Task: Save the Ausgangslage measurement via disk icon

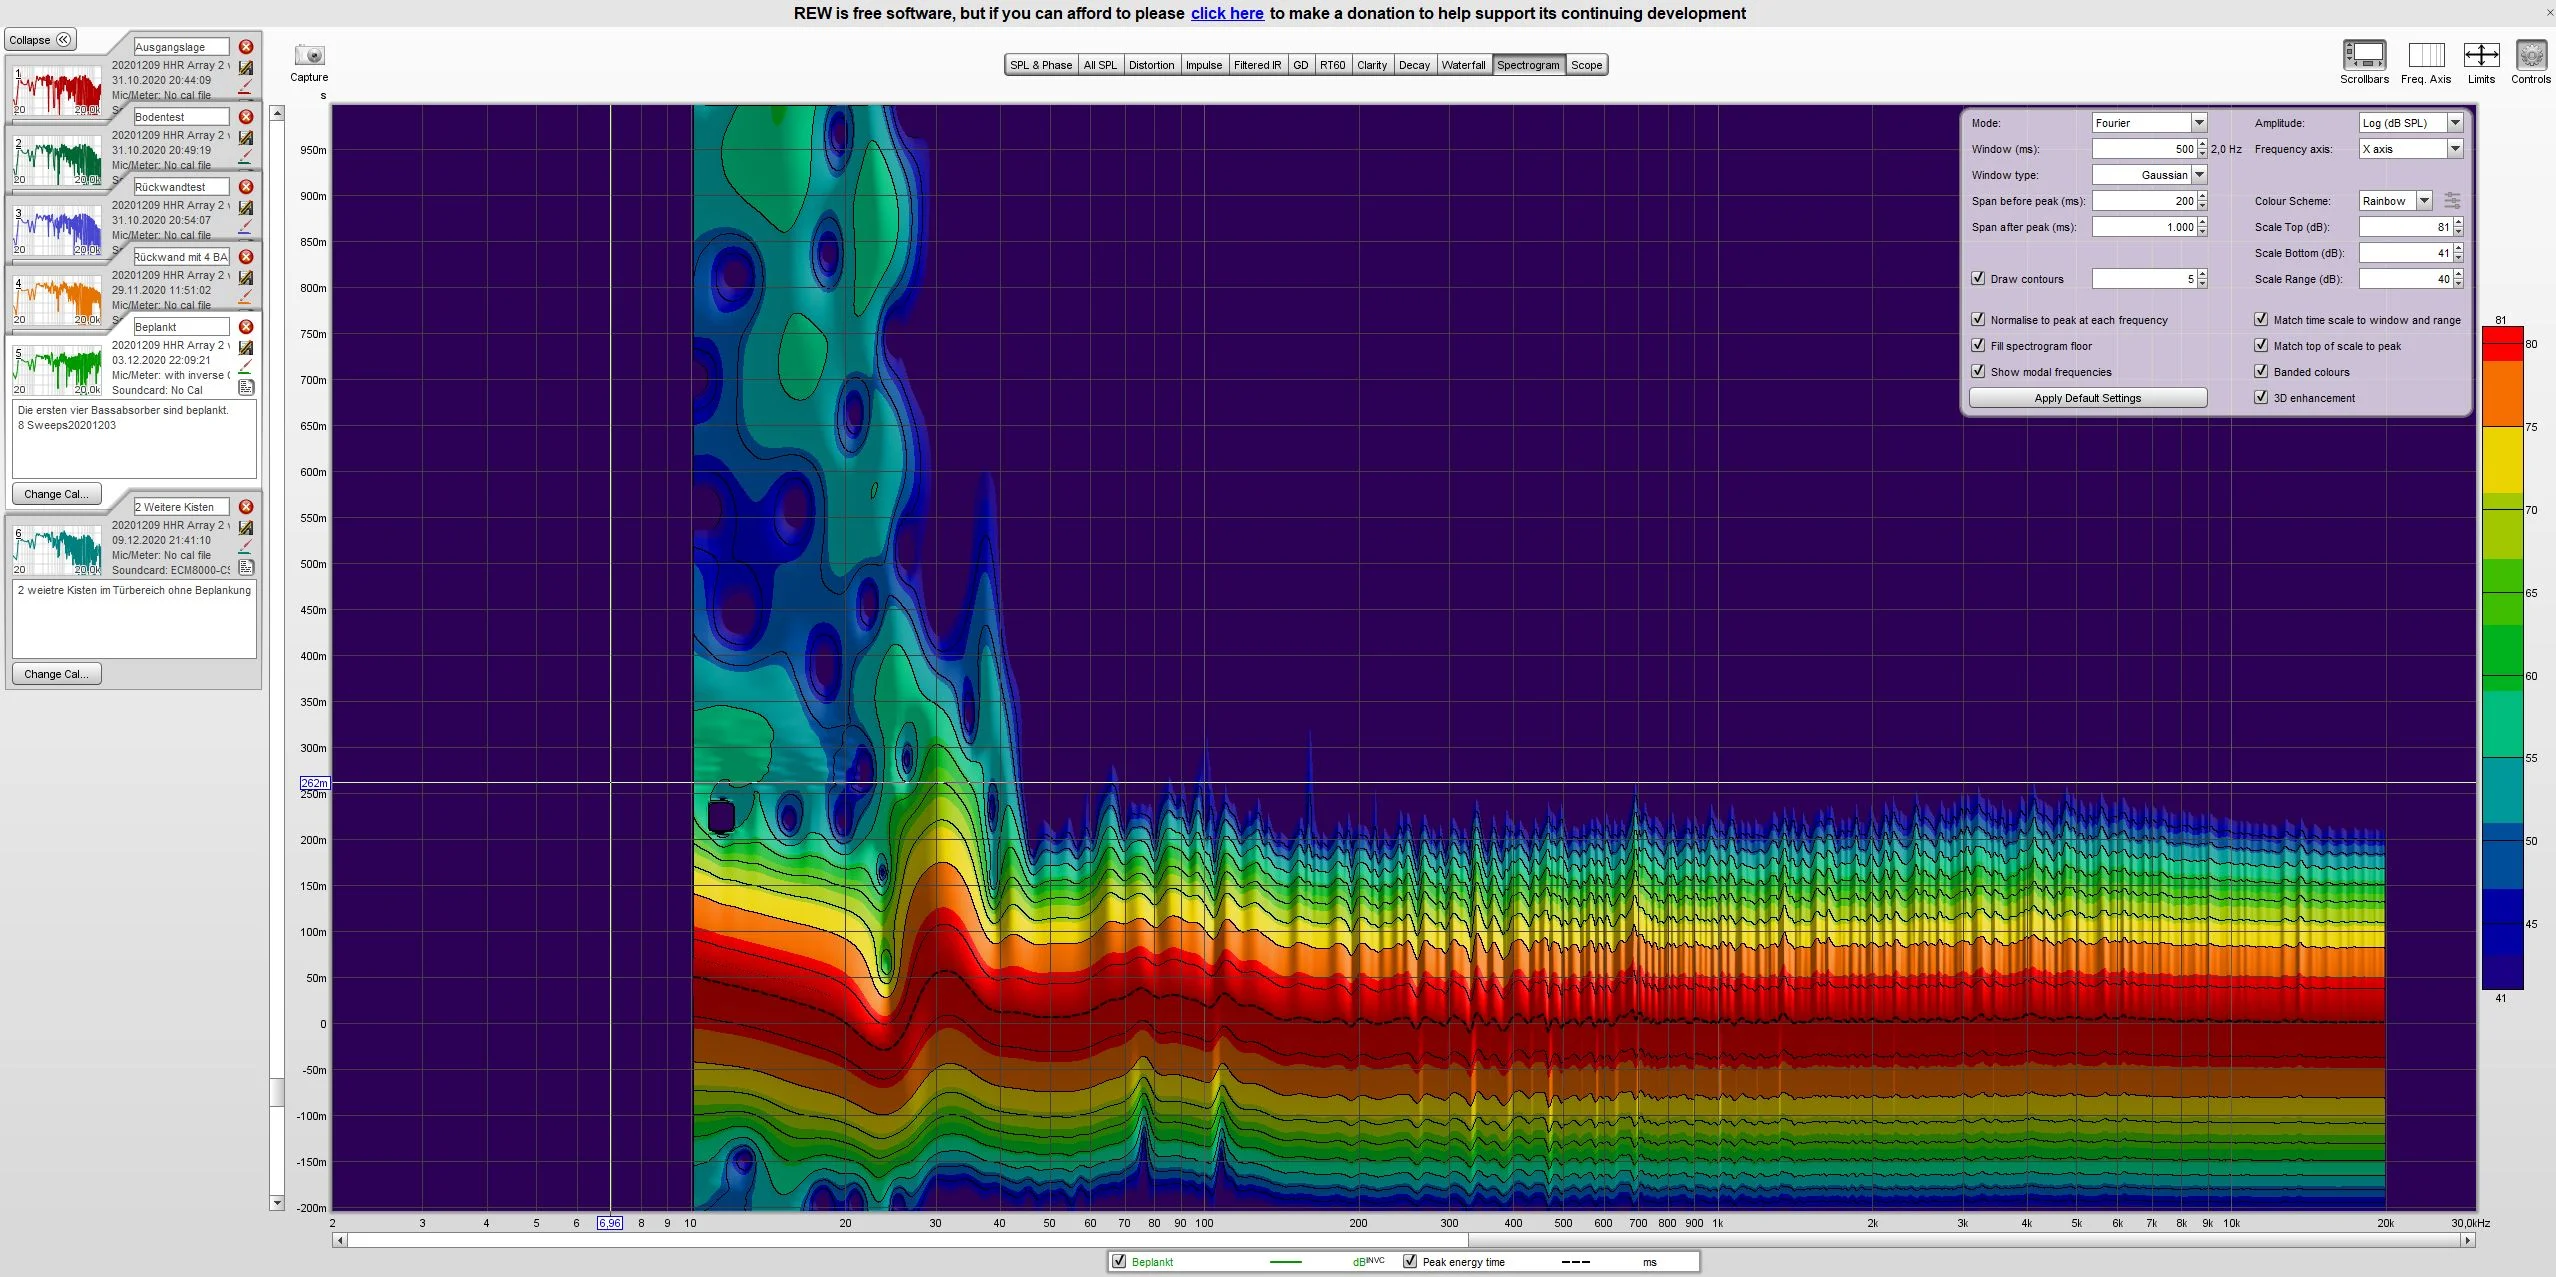Action: tap(246, 68)
